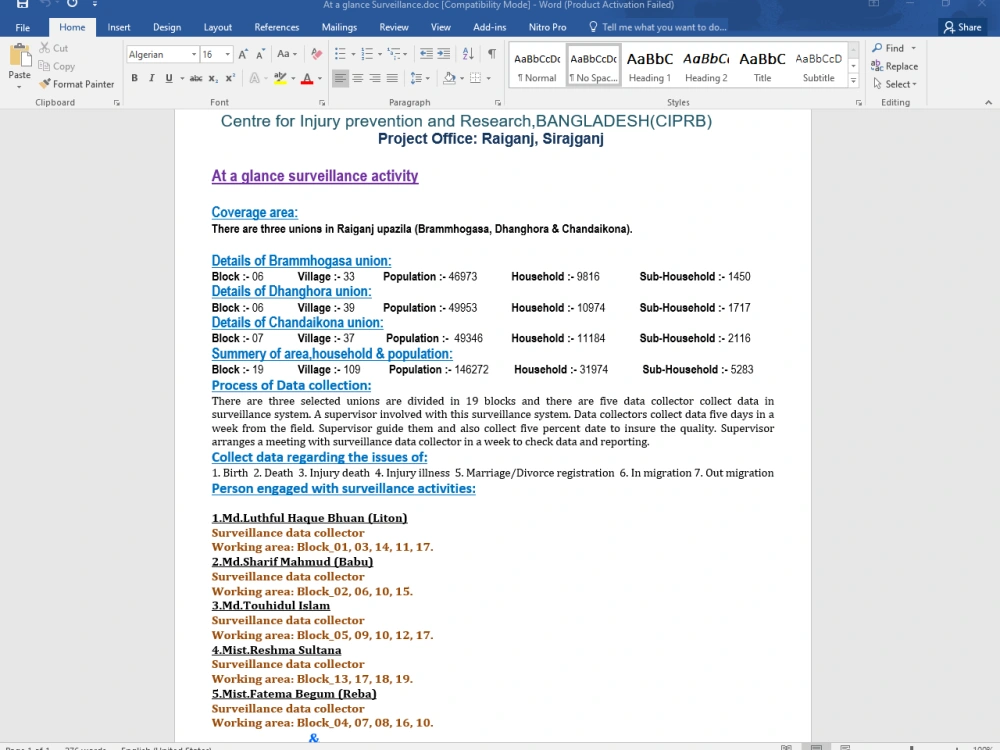Image resolution: width=1000 pixels, height=750 pixels.
Task: Decrease paragraph indent
Action: tap(426, 54)
